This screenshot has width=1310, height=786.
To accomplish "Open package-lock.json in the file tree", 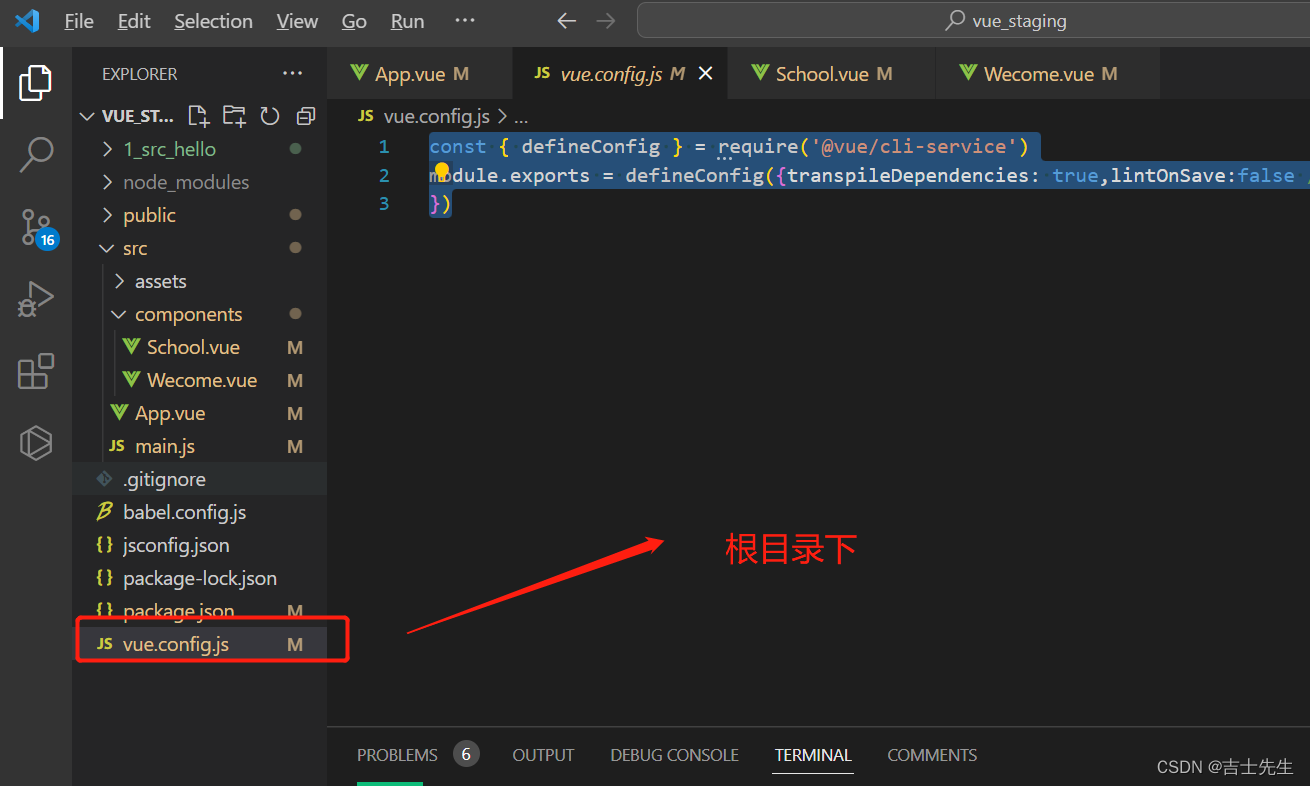I will [199, 578].
